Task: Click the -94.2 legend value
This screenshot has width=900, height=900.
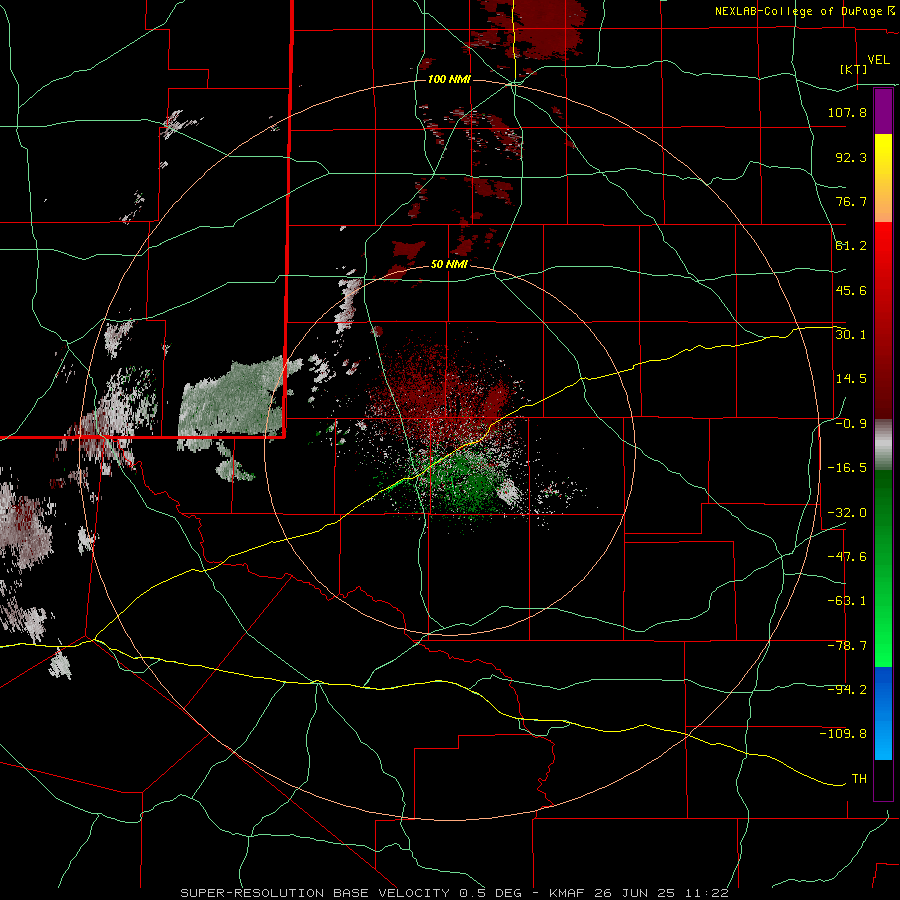Action: (x=847, y=689)
